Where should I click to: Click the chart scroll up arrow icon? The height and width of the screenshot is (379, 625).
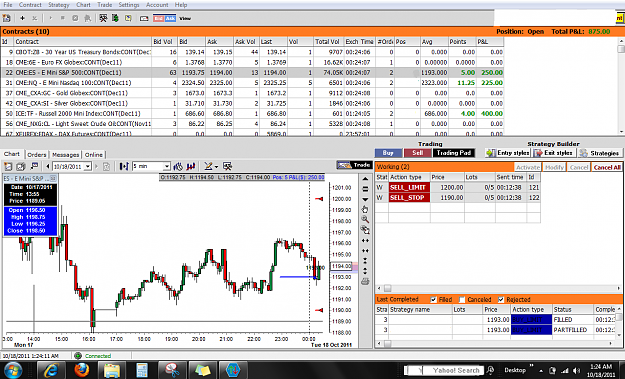(365, 179)
